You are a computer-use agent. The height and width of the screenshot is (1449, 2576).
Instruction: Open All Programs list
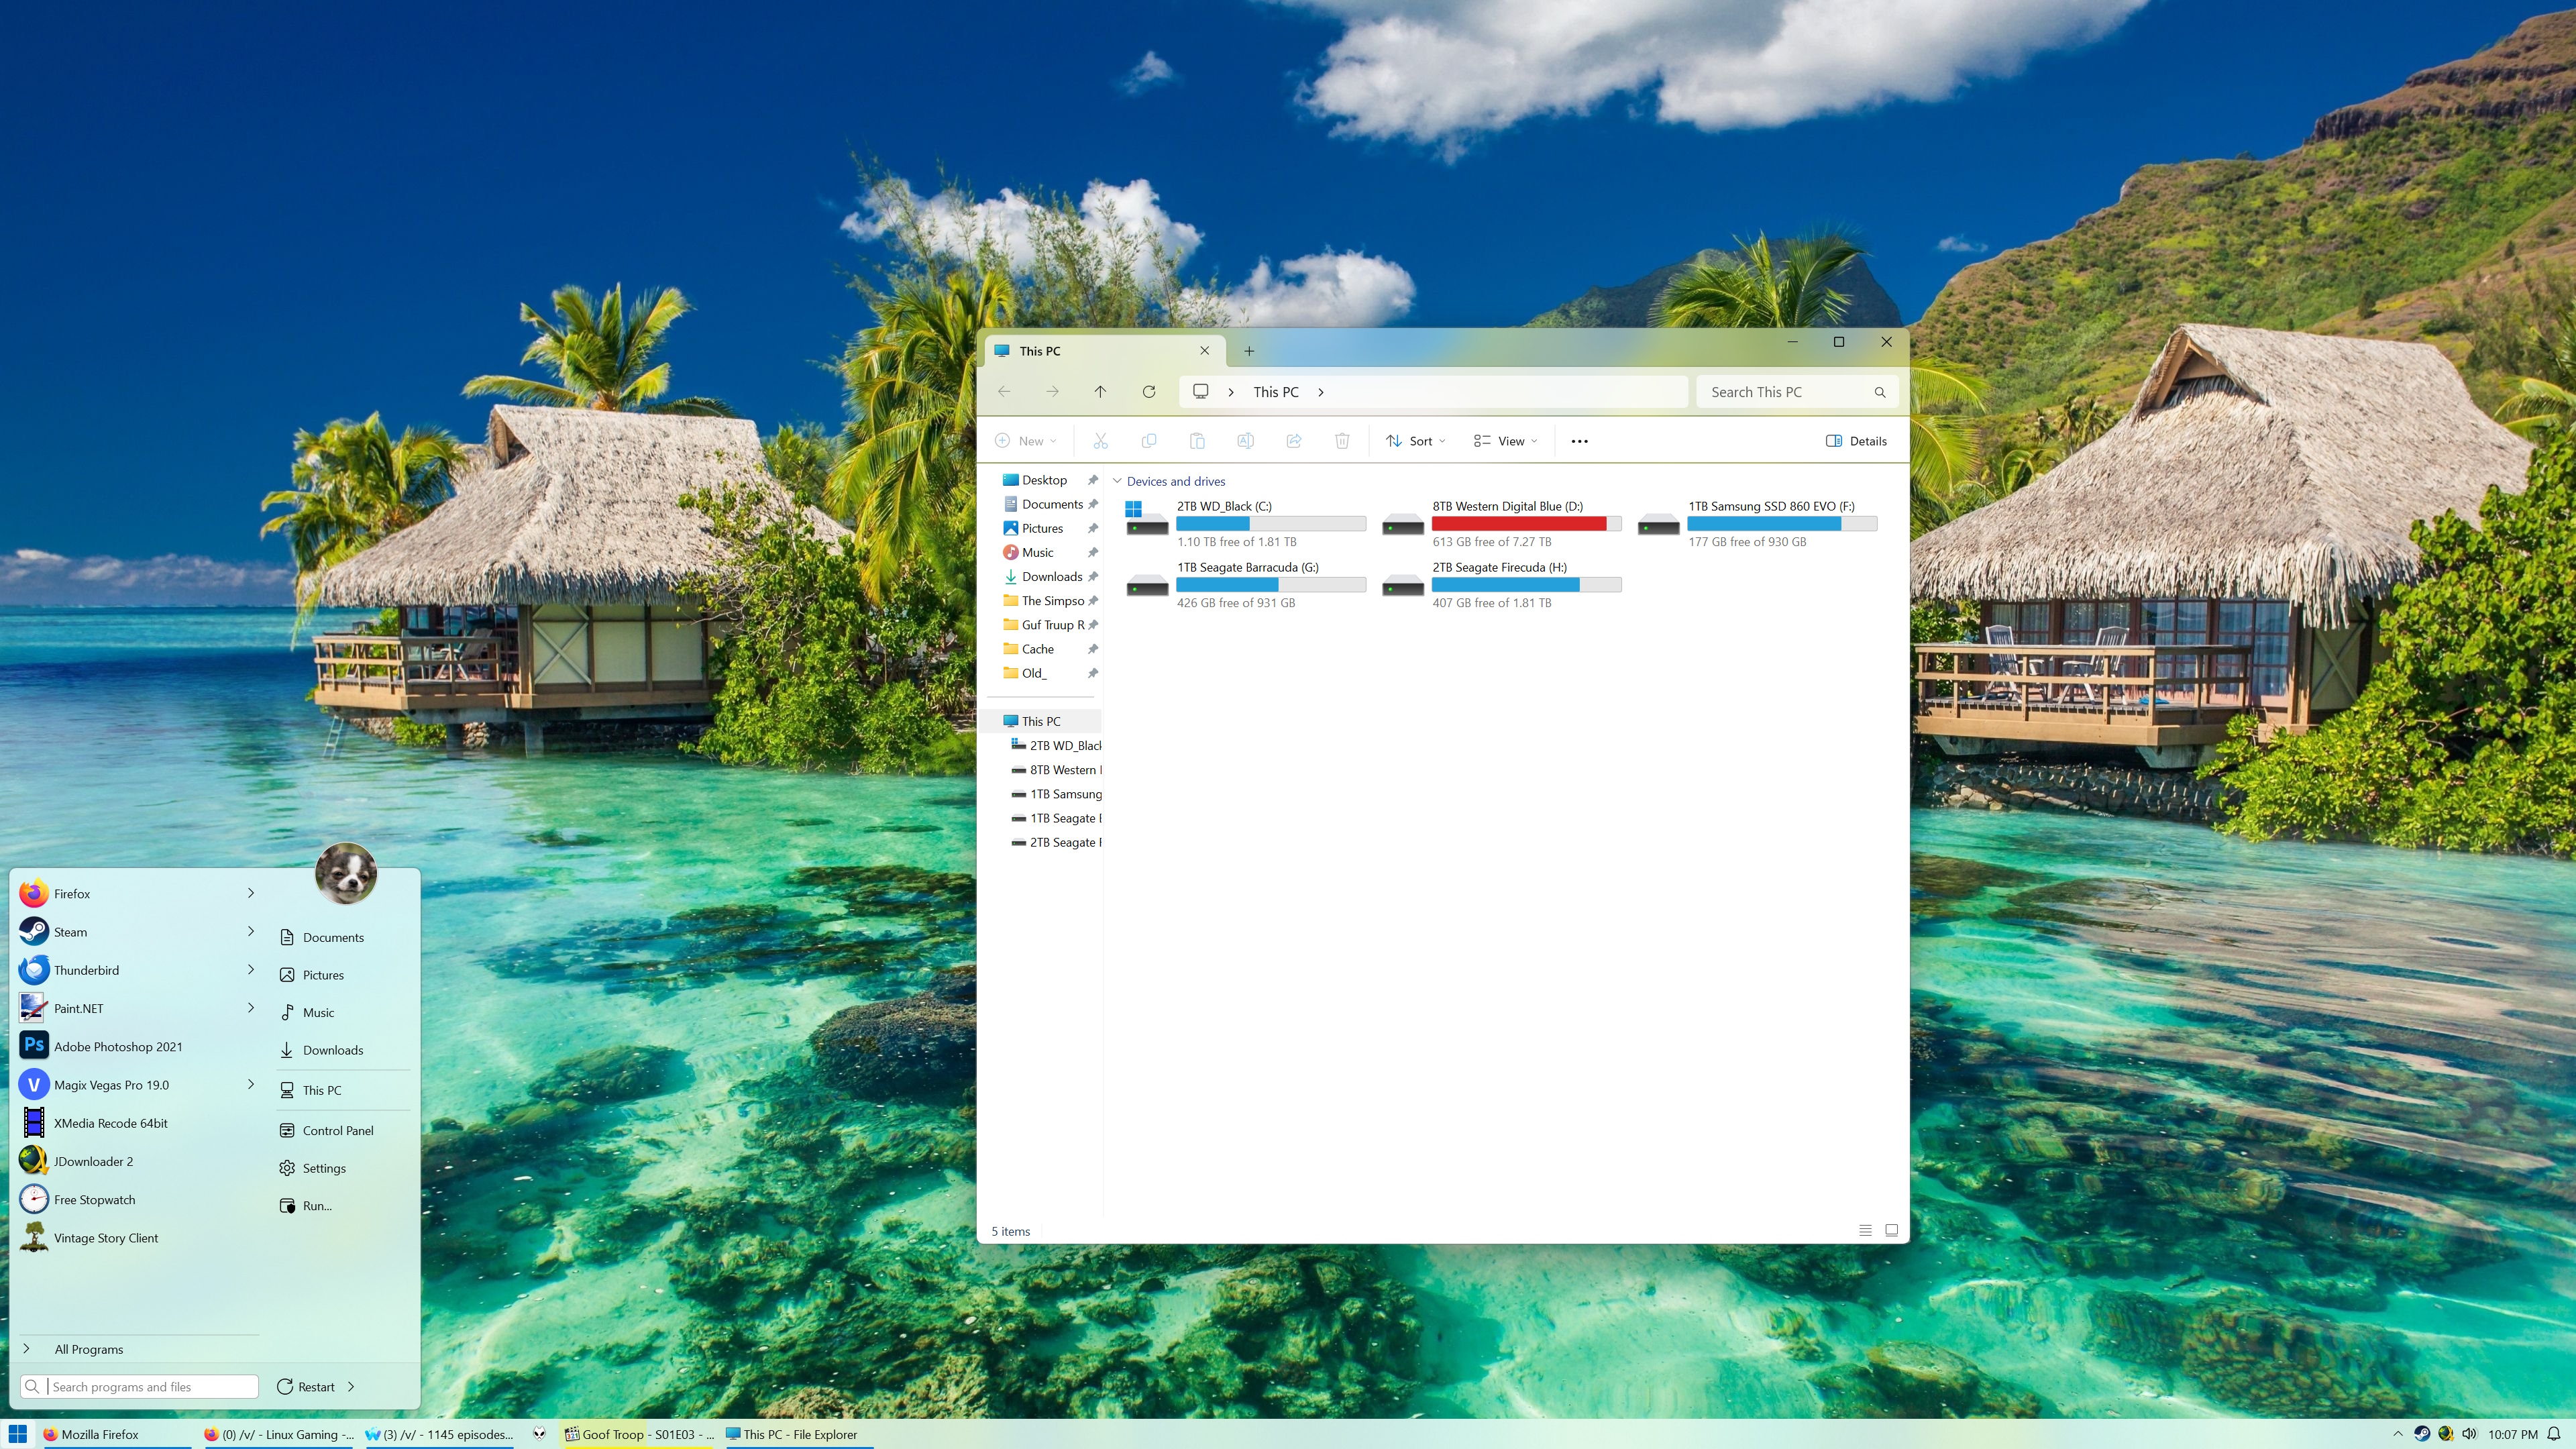(89, 1349)
